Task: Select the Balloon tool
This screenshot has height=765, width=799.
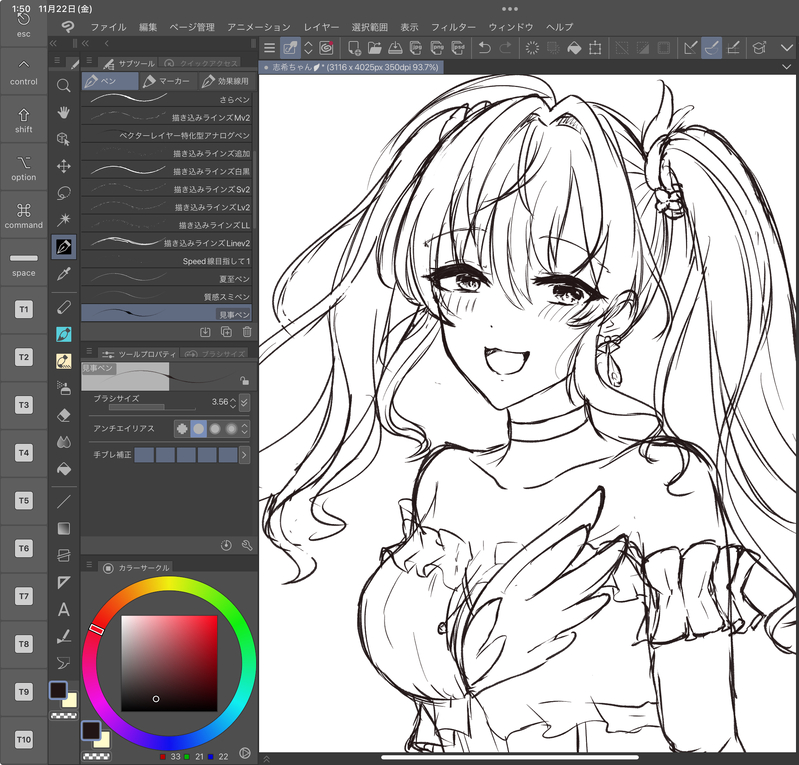Action: click(x=64, y=663)
